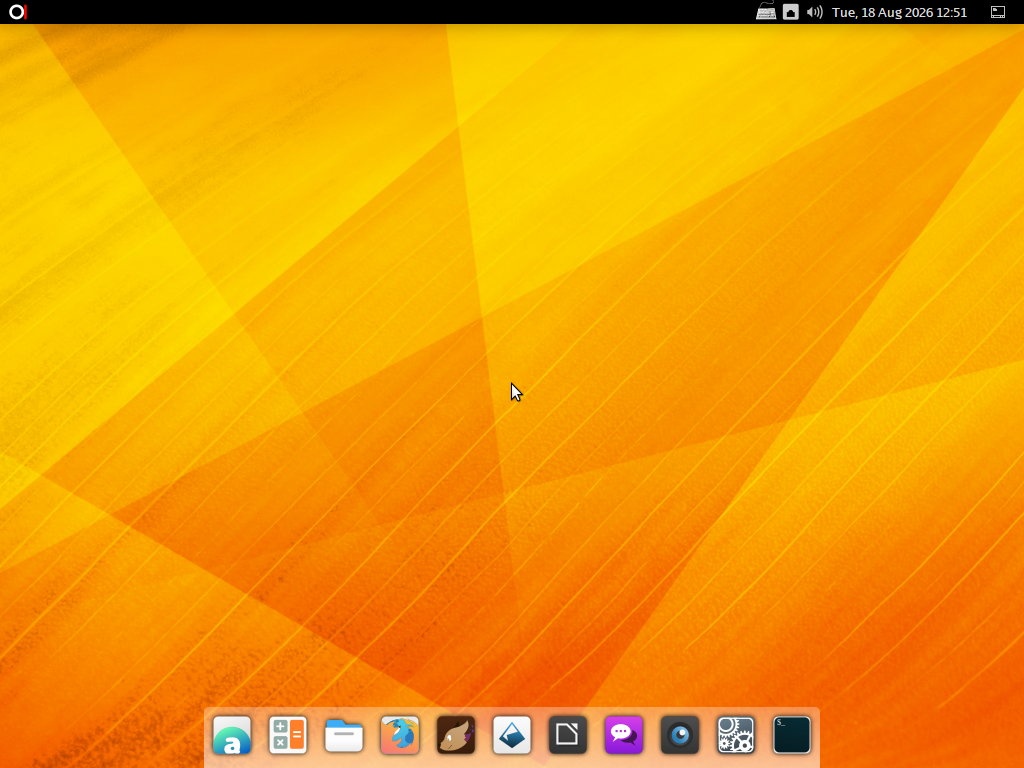Click the keyboard layout tray icon
This screenshot has height=768, width=1024.
point(766,12)
